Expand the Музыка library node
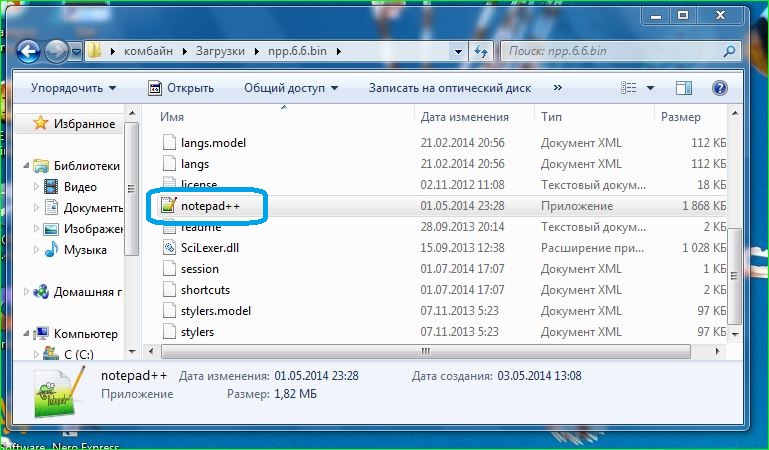Viewport: 769px width, 450px height. click(36, 250)
